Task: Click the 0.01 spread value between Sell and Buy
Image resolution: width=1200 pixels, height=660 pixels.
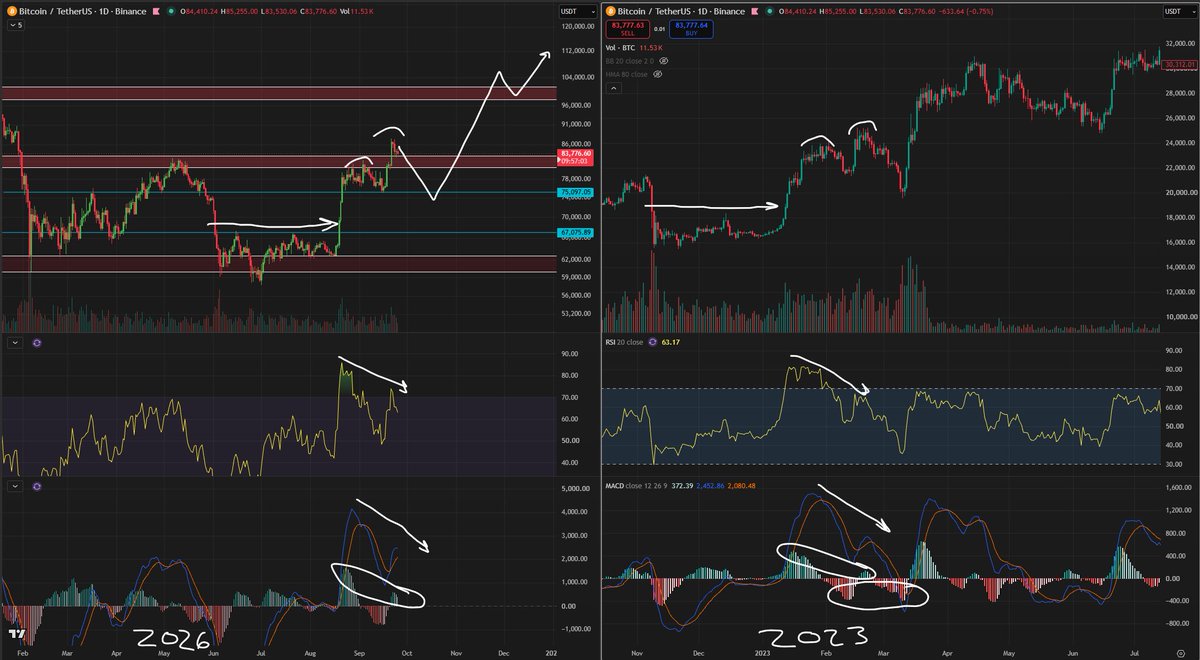Action: tap(660, 29)
